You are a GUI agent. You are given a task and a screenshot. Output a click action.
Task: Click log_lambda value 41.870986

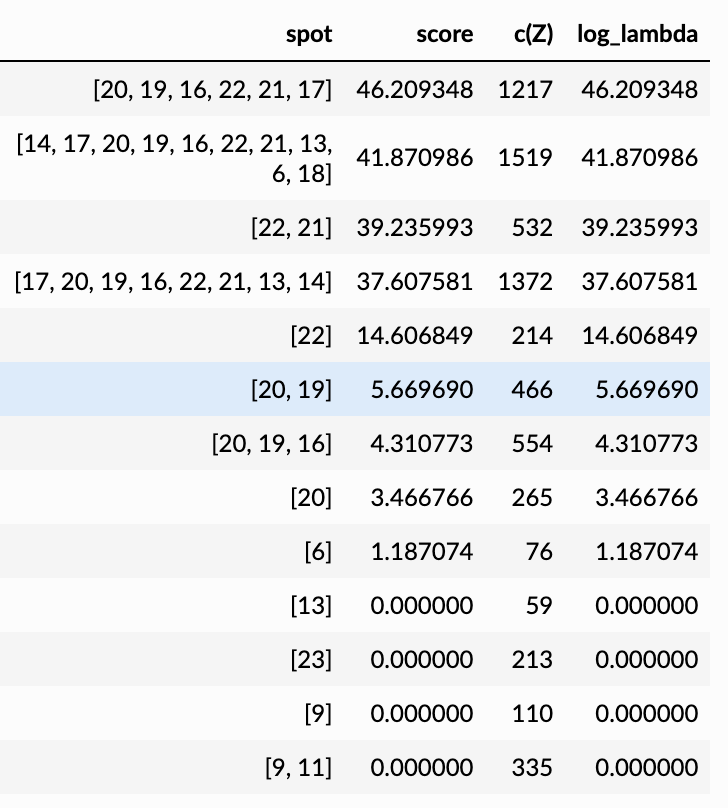(639, 158)
